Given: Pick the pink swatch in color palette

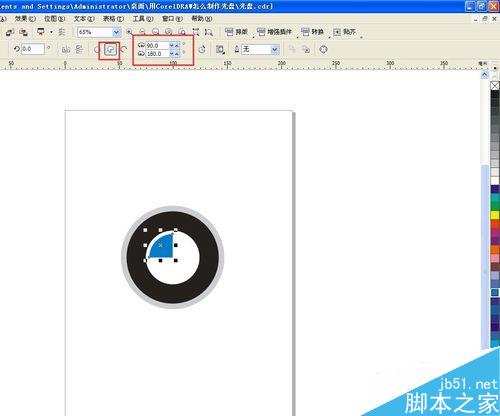Looking at the screenshot, I should [495, 258].
